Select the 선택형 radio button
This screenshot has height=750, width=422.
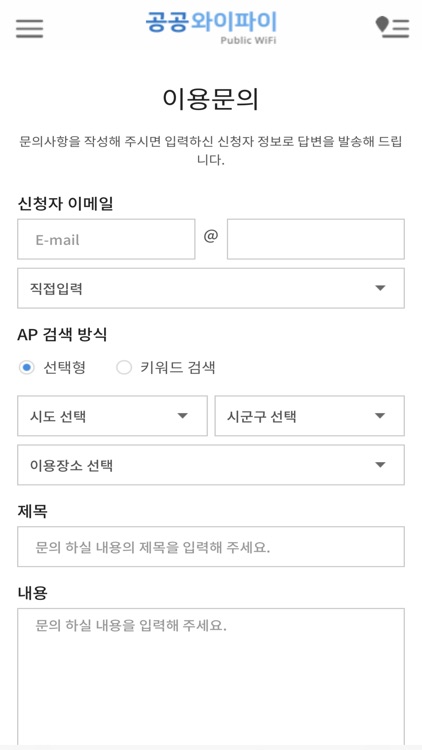[x=27, y=368]
